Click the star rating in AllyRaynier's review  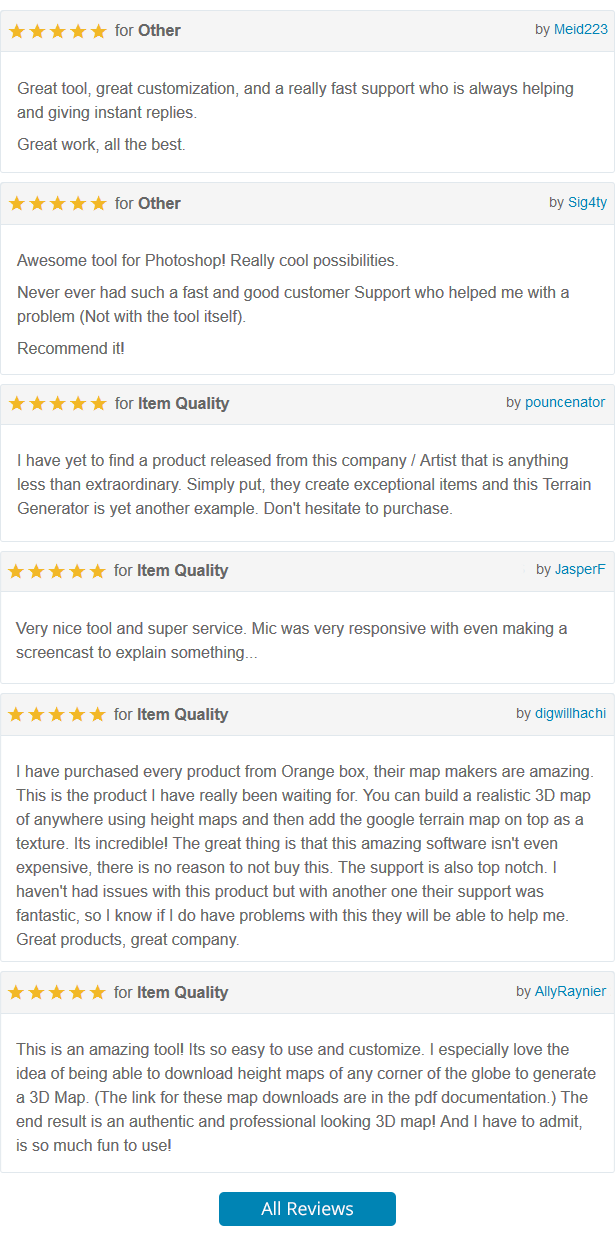(x=56, y=993)
